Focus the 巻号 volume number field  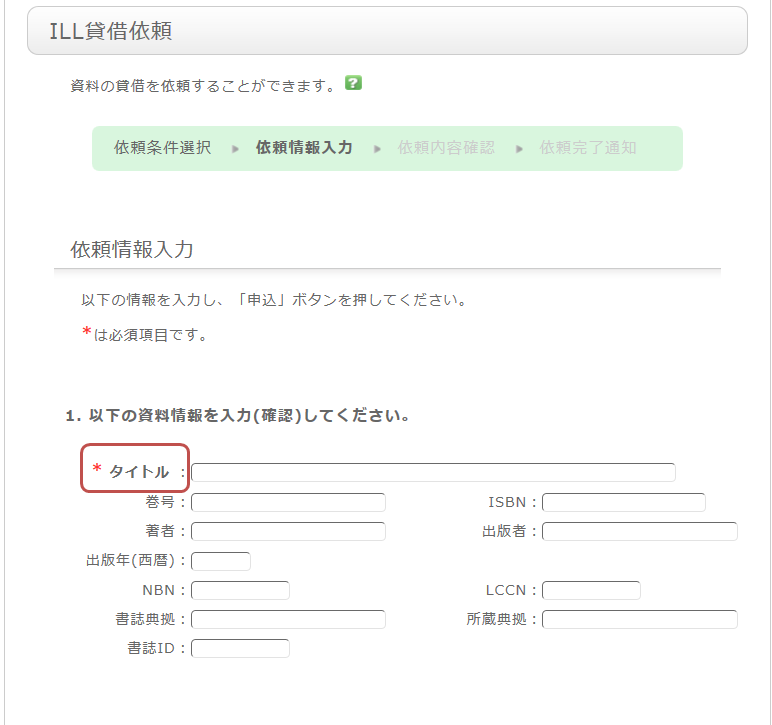tap(288, 502)
